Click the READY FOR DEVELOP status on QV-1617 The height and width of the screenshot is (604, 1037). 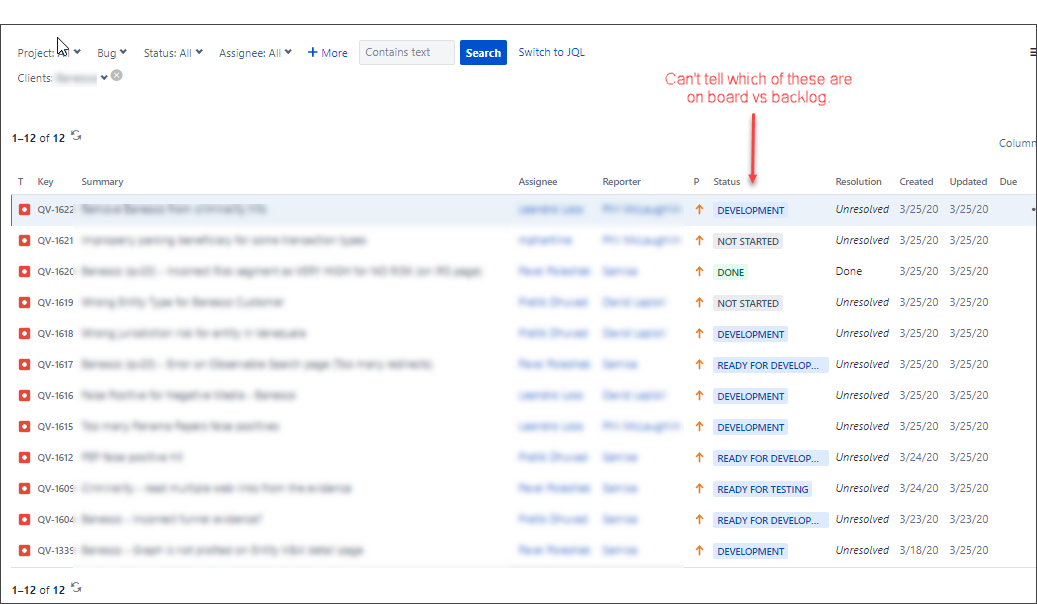(770, 365)
